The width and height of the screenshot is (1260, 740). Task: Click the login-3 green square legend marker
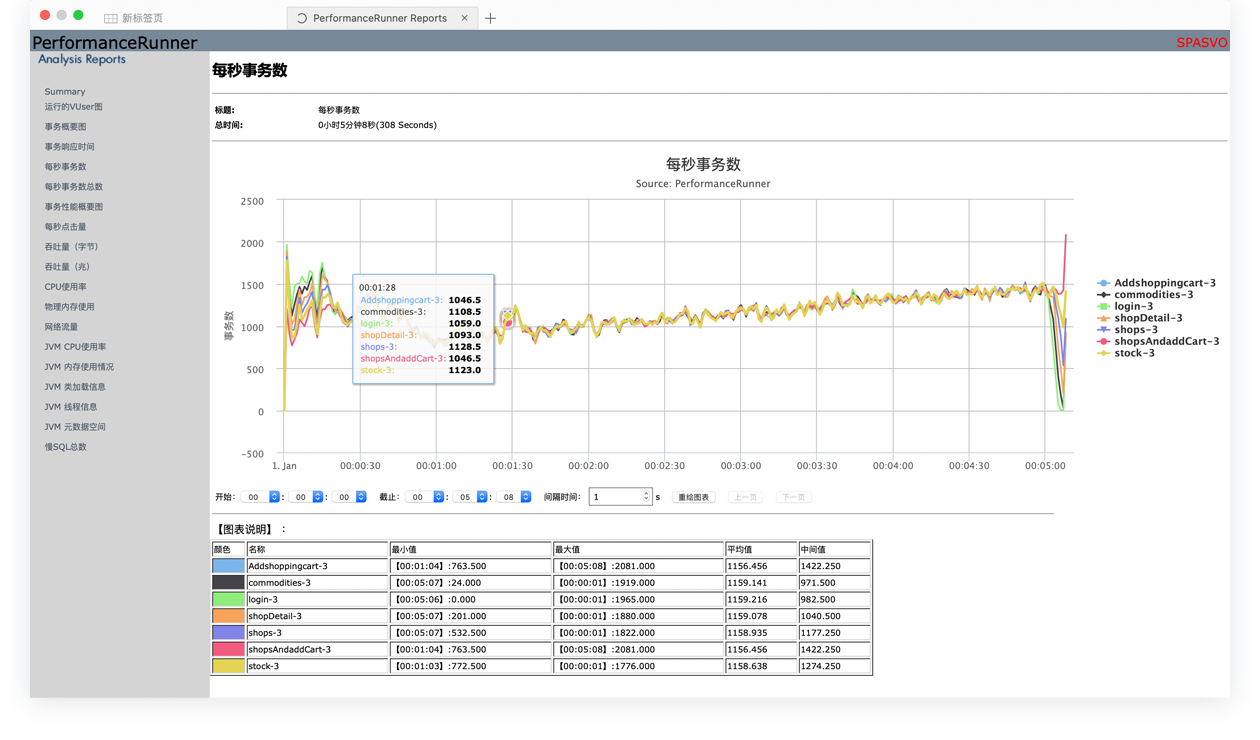click(1104, 307)
